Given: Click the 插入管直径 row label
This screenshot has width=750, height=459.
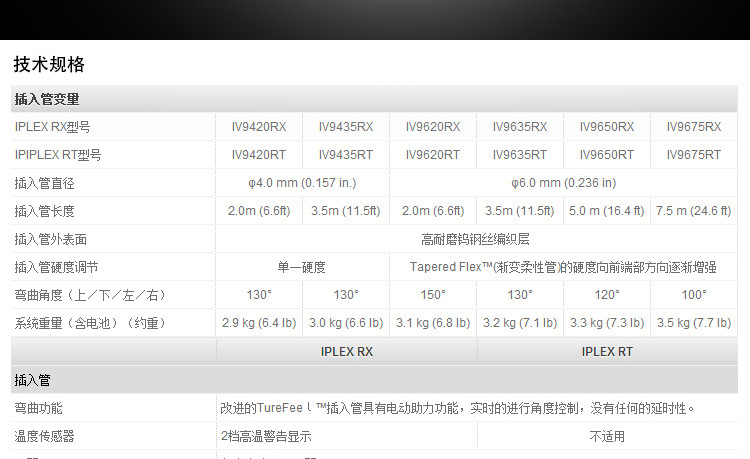Looking at the screenshot, I should pos(44,183).
